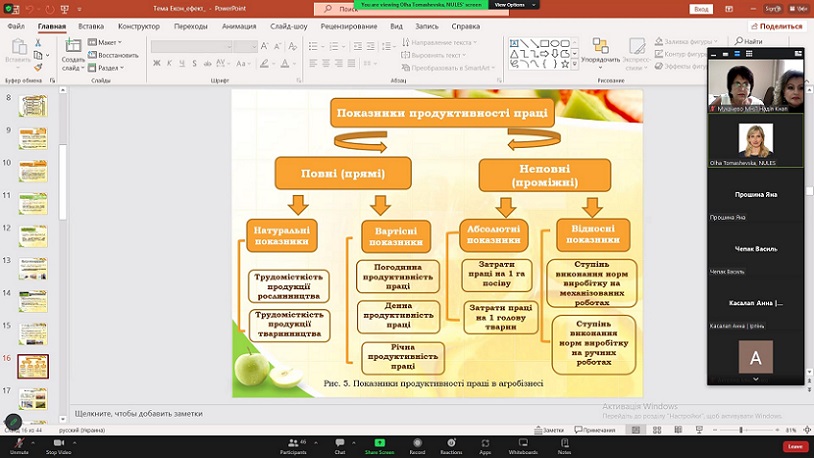Screen dimensions: 814x458
Task: Expand the audio options arrow beside Unmute
Action: pyautogui.click(x=33, y=442)
